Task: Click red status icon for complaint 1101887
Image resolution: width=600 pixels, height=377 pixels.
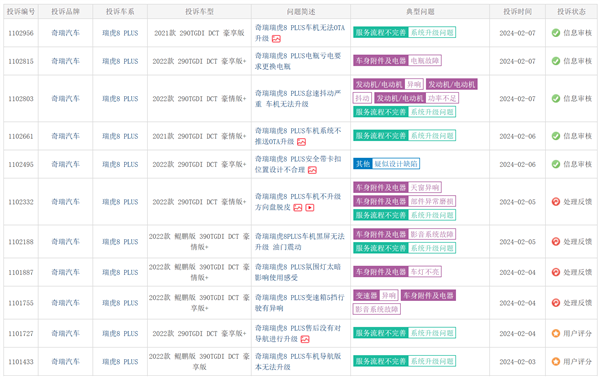Action: tap(556, 272)
